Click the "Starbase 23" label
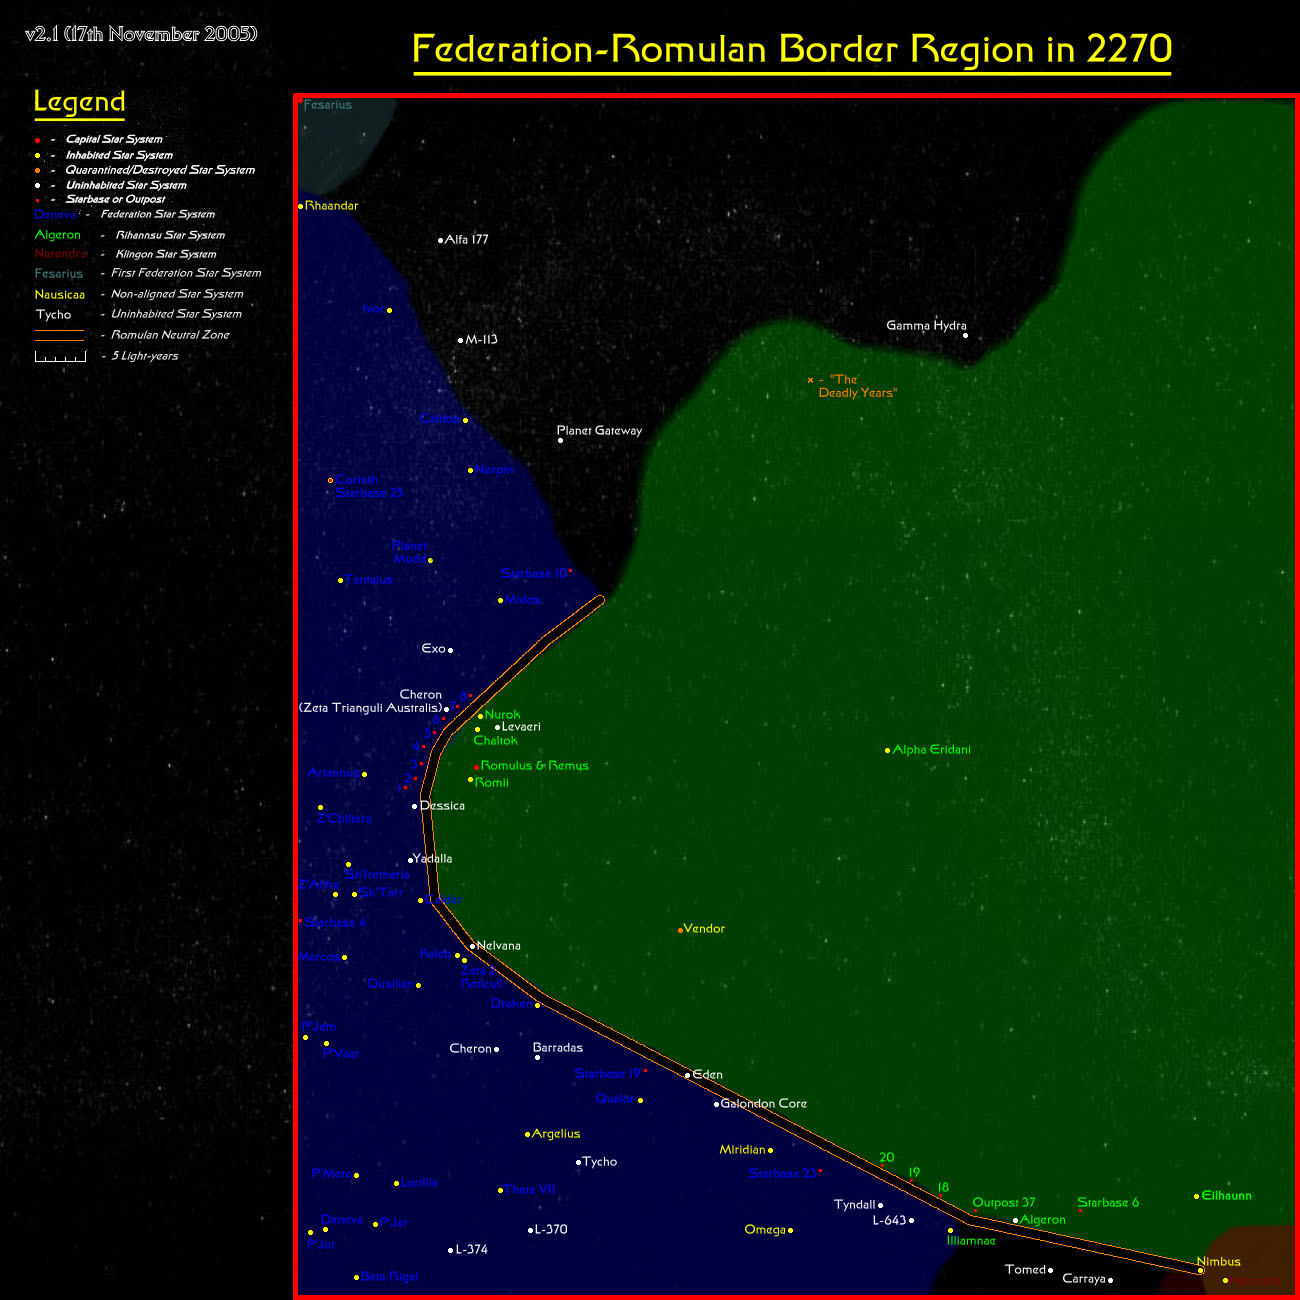The width and height of the screenshot is (1300, 1300). tap(782, 1174)
